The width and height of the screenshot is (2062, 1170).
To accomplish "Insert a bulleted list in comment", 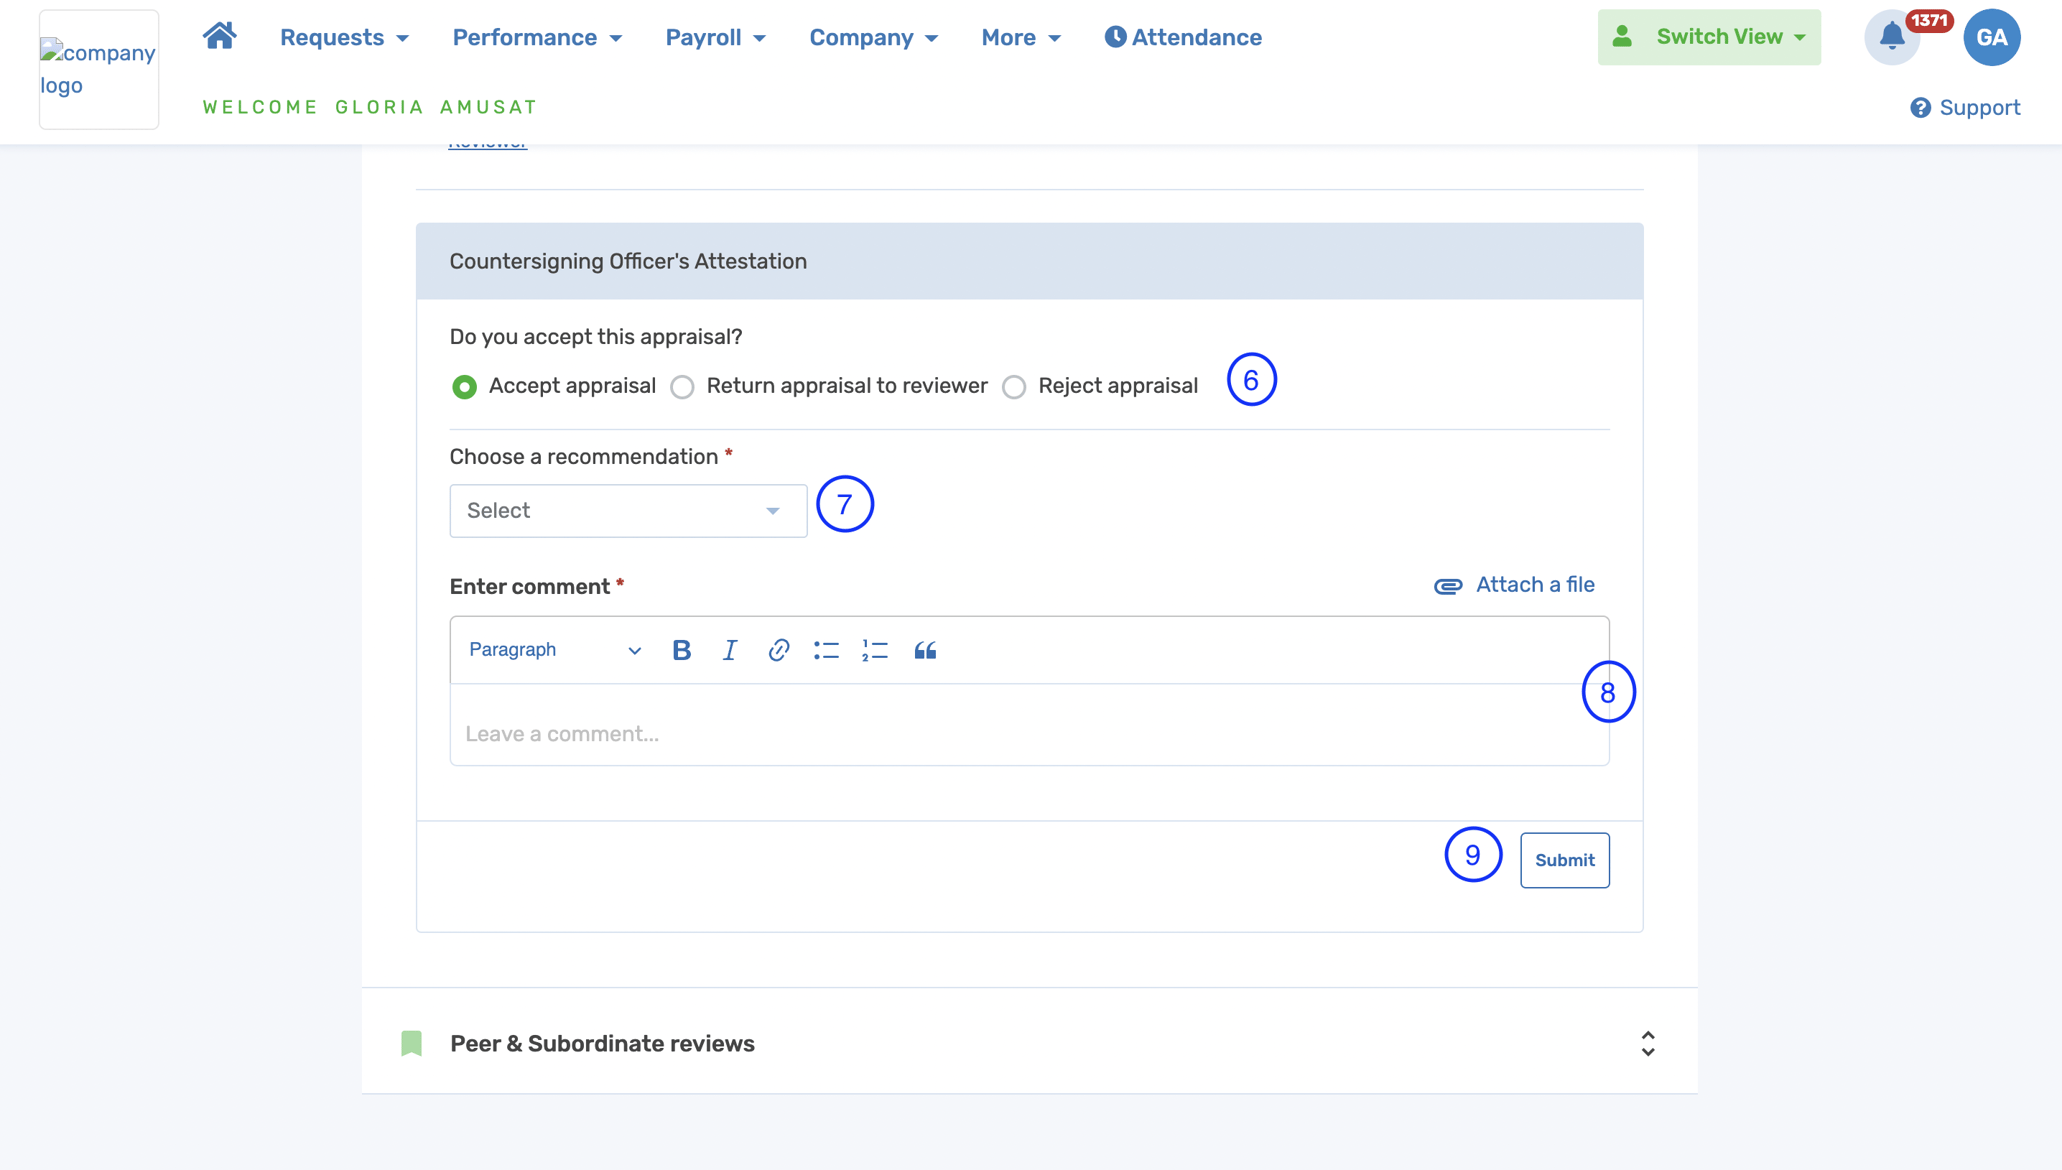I will tap(826, 651).
